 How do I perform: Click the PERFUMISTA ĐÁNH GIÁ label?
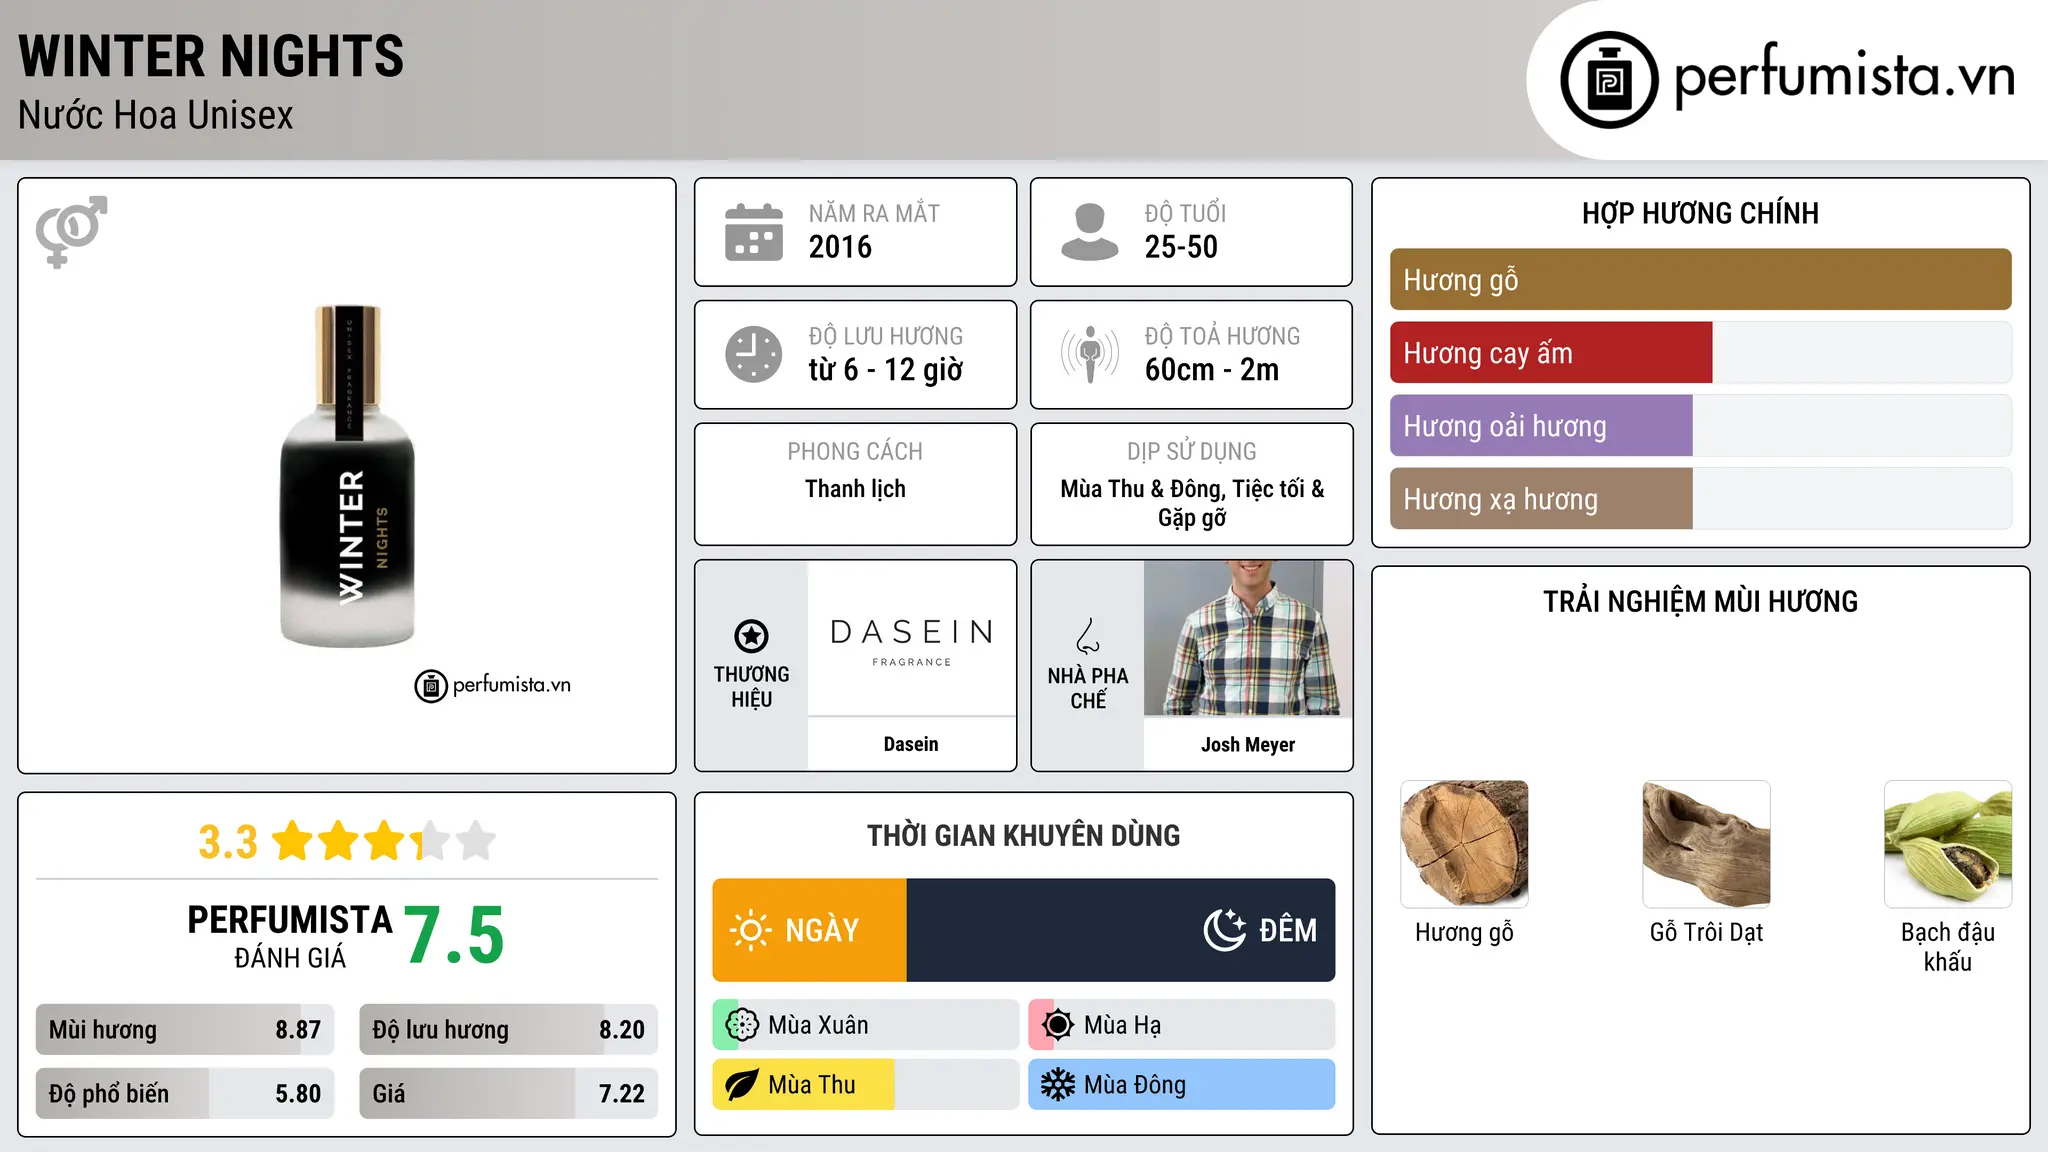290,936
